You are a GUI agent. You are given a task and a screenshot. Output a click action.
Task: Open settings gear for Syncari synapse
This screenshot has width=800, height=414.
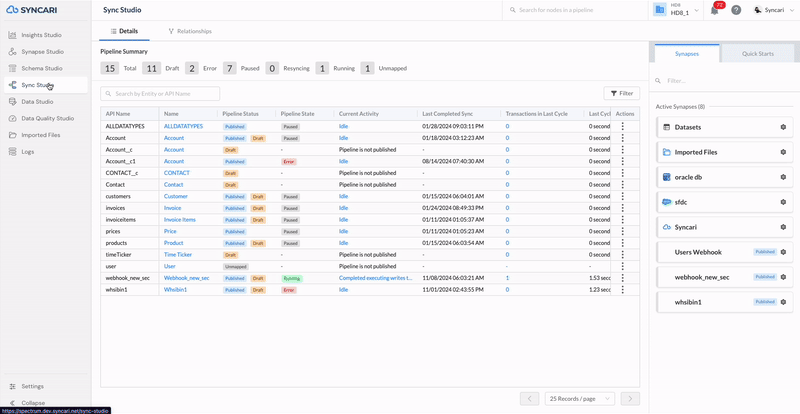pos(783,227)
